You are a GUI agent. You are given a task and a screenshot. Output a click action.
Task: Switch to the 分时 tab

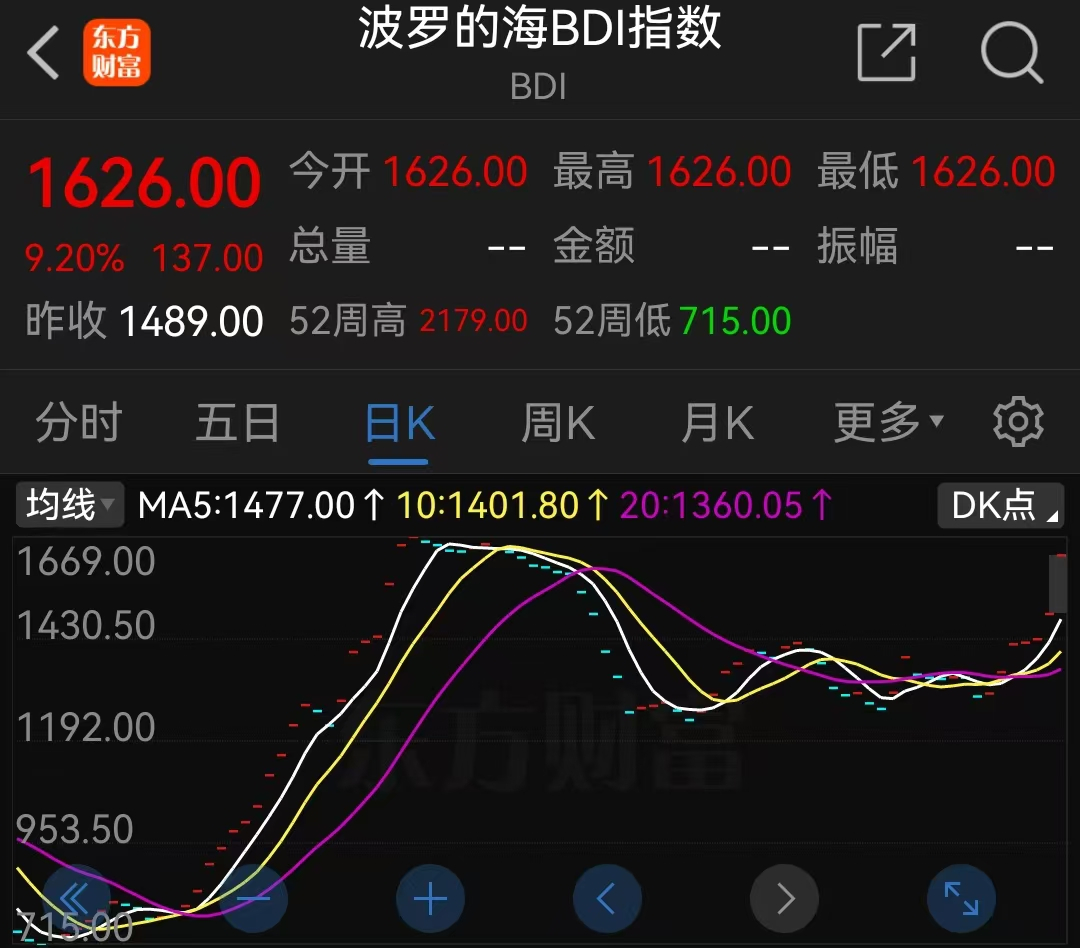tap(77, 421)
